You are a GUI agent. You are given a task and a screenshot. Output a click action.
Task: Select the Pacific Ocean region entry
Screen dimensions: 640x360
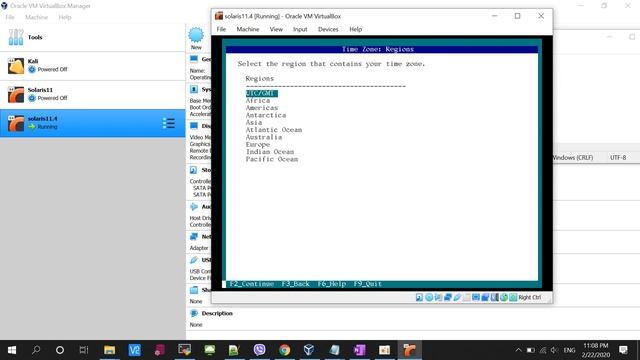272,159
